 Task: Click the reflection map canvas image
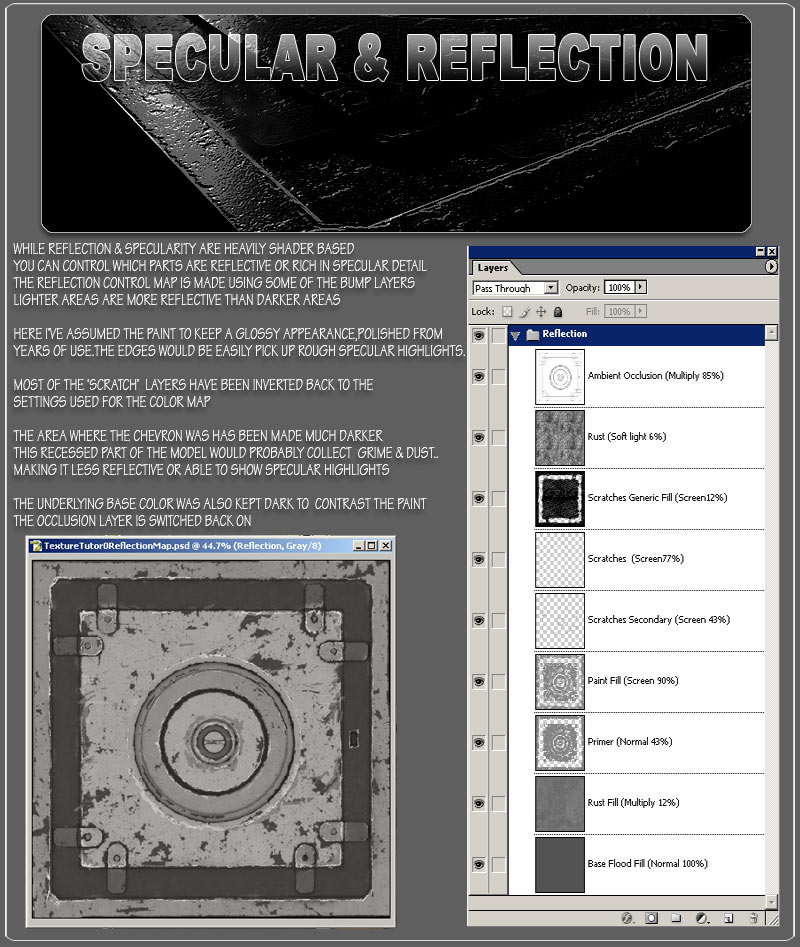[x=211, y=740]
